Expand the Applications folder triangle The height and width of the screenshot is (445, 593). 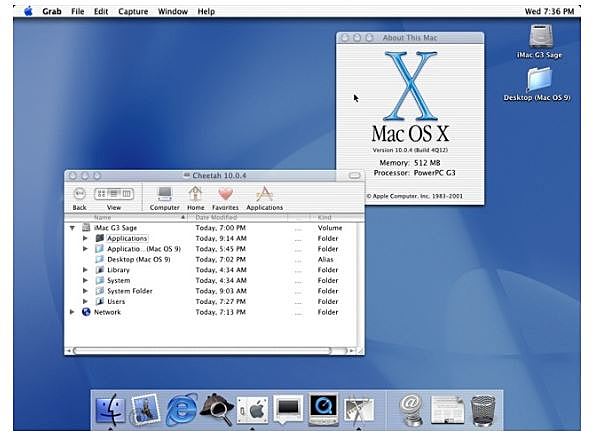pos(85,238)
